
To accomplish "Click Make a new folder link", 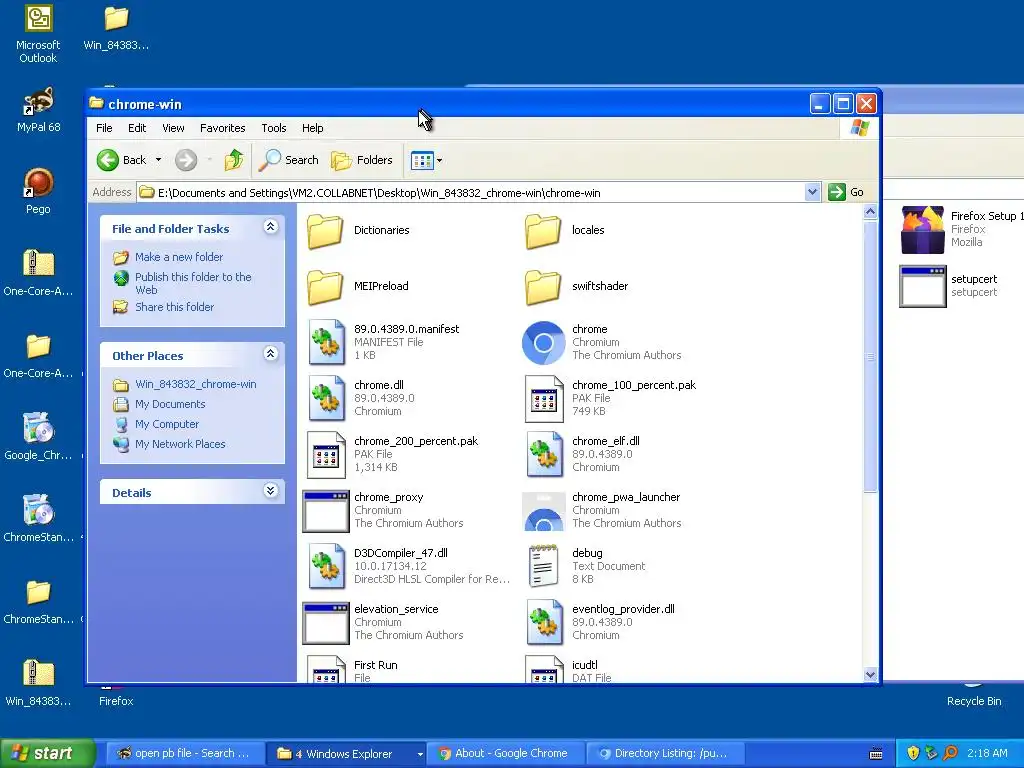I will (179, 257).
